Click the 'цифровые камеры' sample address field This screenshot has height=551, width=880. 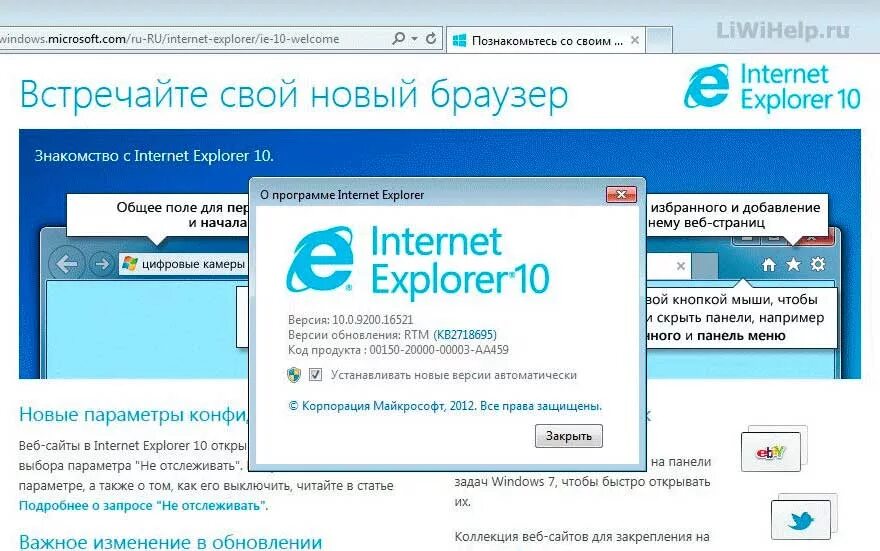tap(184, 264)
